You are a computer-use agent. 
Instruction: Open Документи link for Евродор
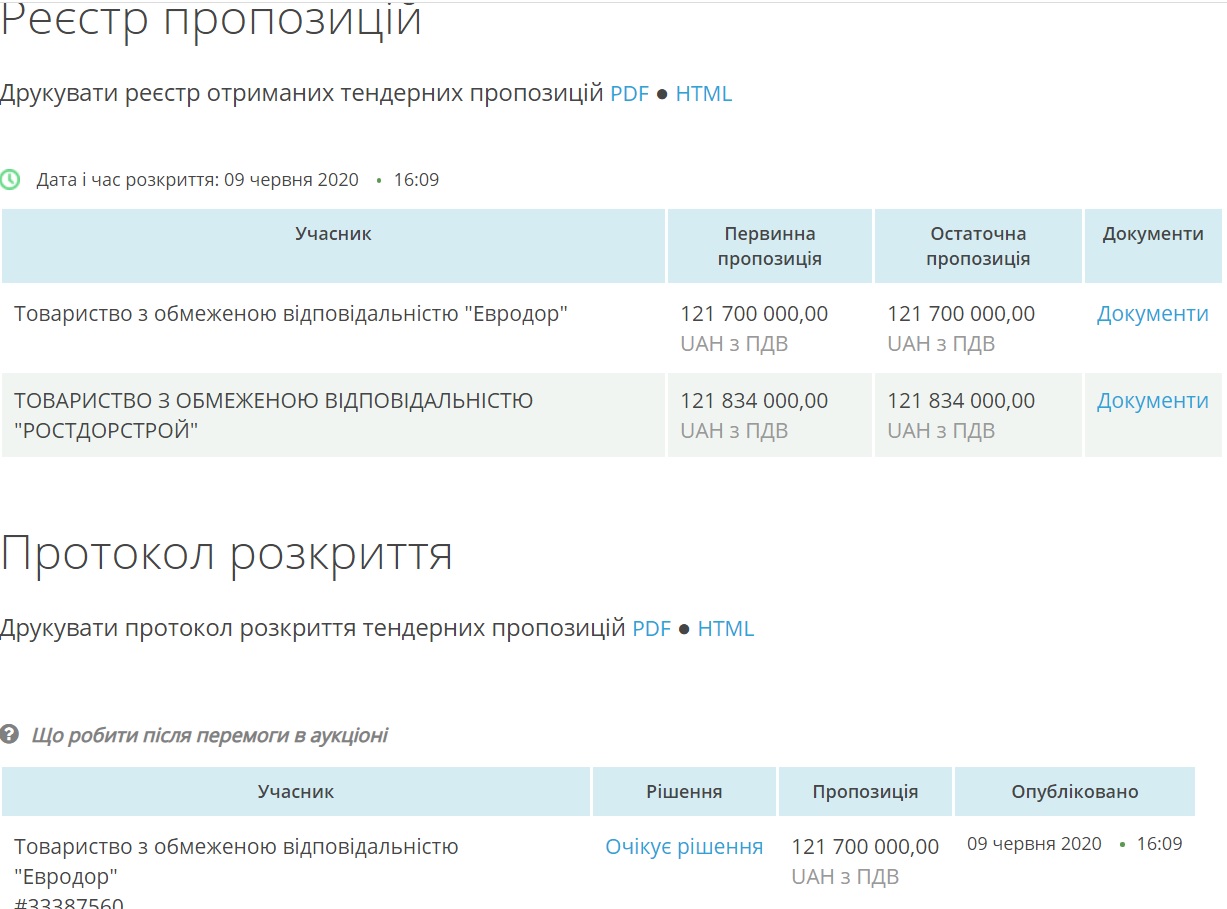click(x=1152, y=314)
